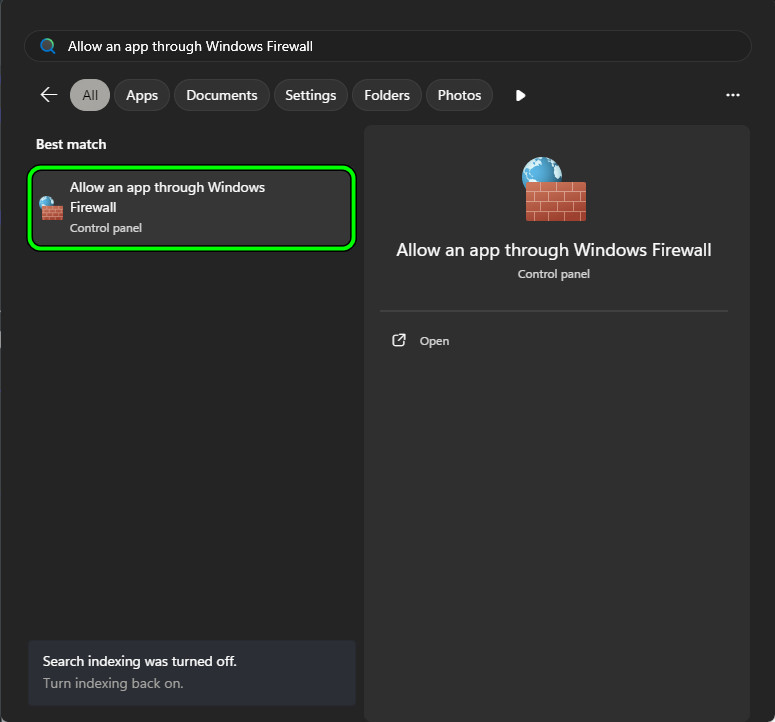Filter search by Photos
The height and width of the screenshot is (722, 775).
459,95
